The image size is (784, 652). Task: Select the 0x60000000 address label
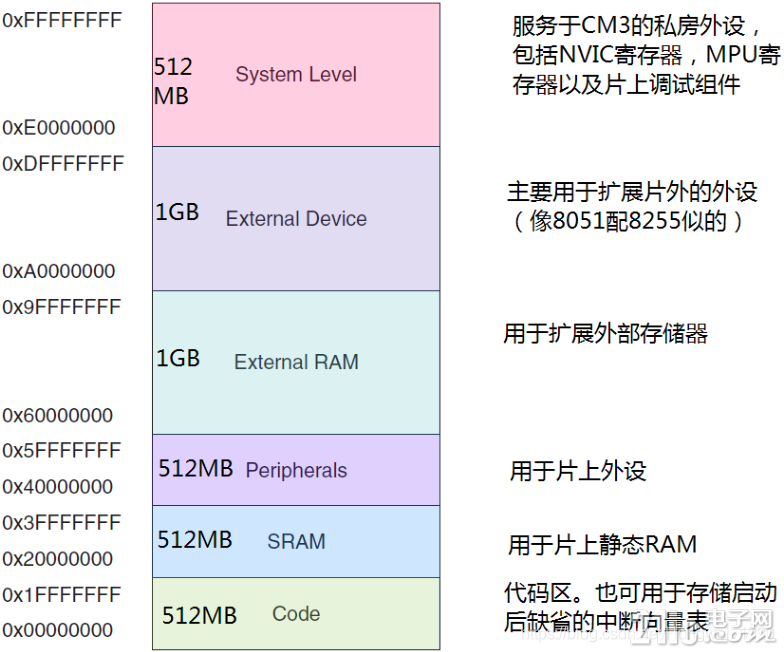click(x=58, y=415)
